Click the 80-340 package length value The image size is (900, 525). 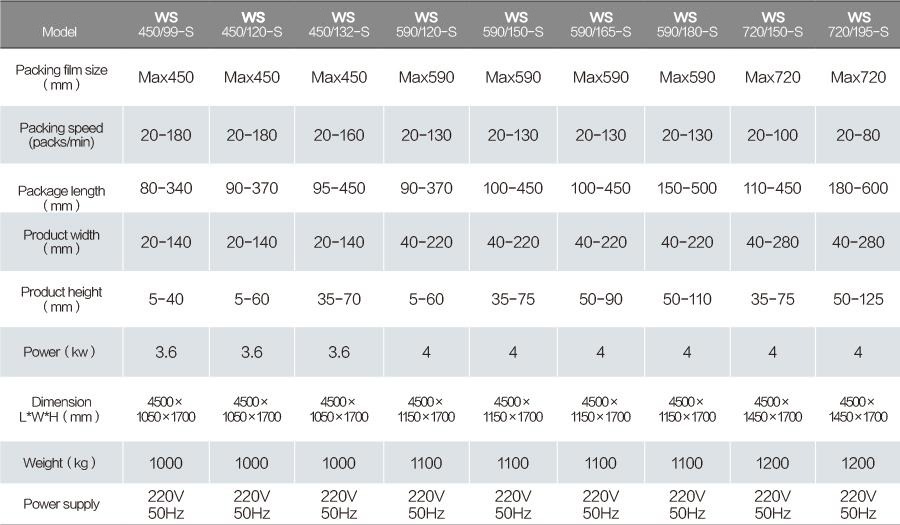coord(166,188)
